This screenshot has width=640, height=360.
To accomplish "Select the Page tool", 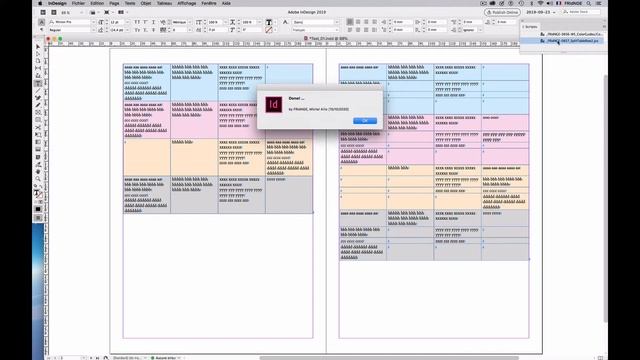I will 38,62.
